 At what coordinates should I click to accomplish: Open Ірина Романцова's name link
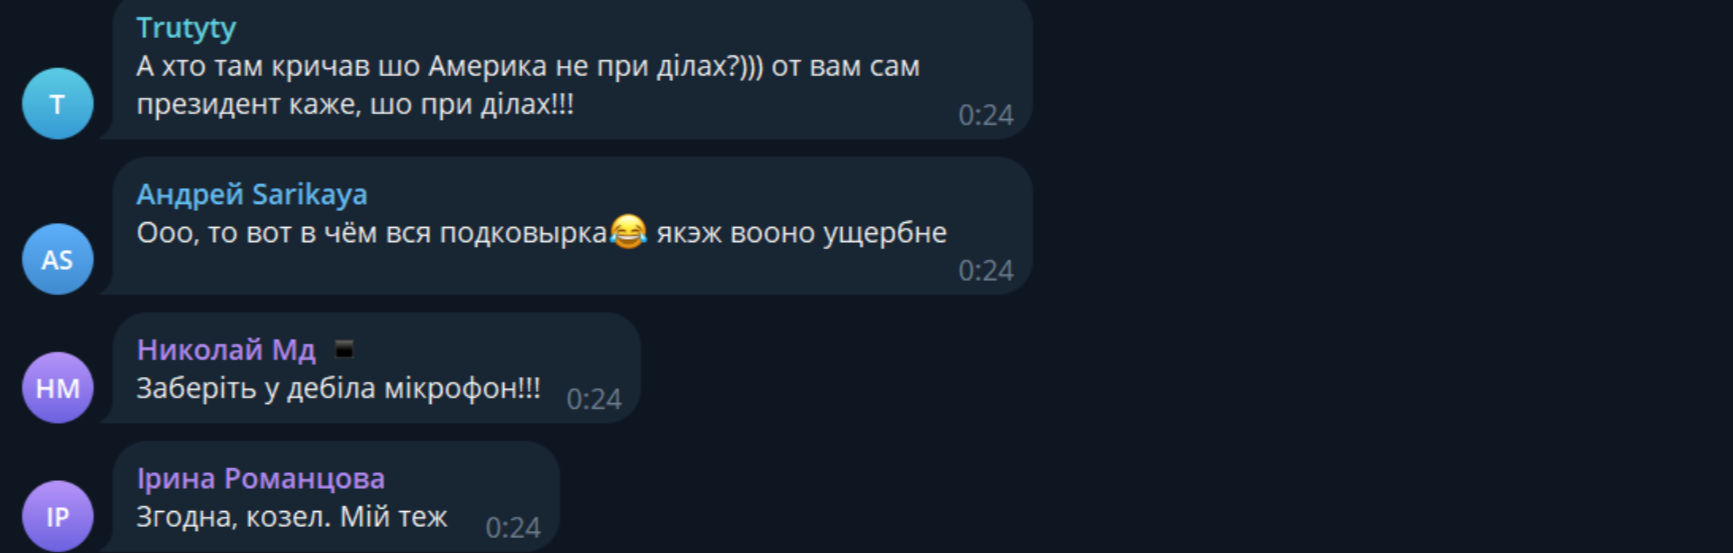261,478
